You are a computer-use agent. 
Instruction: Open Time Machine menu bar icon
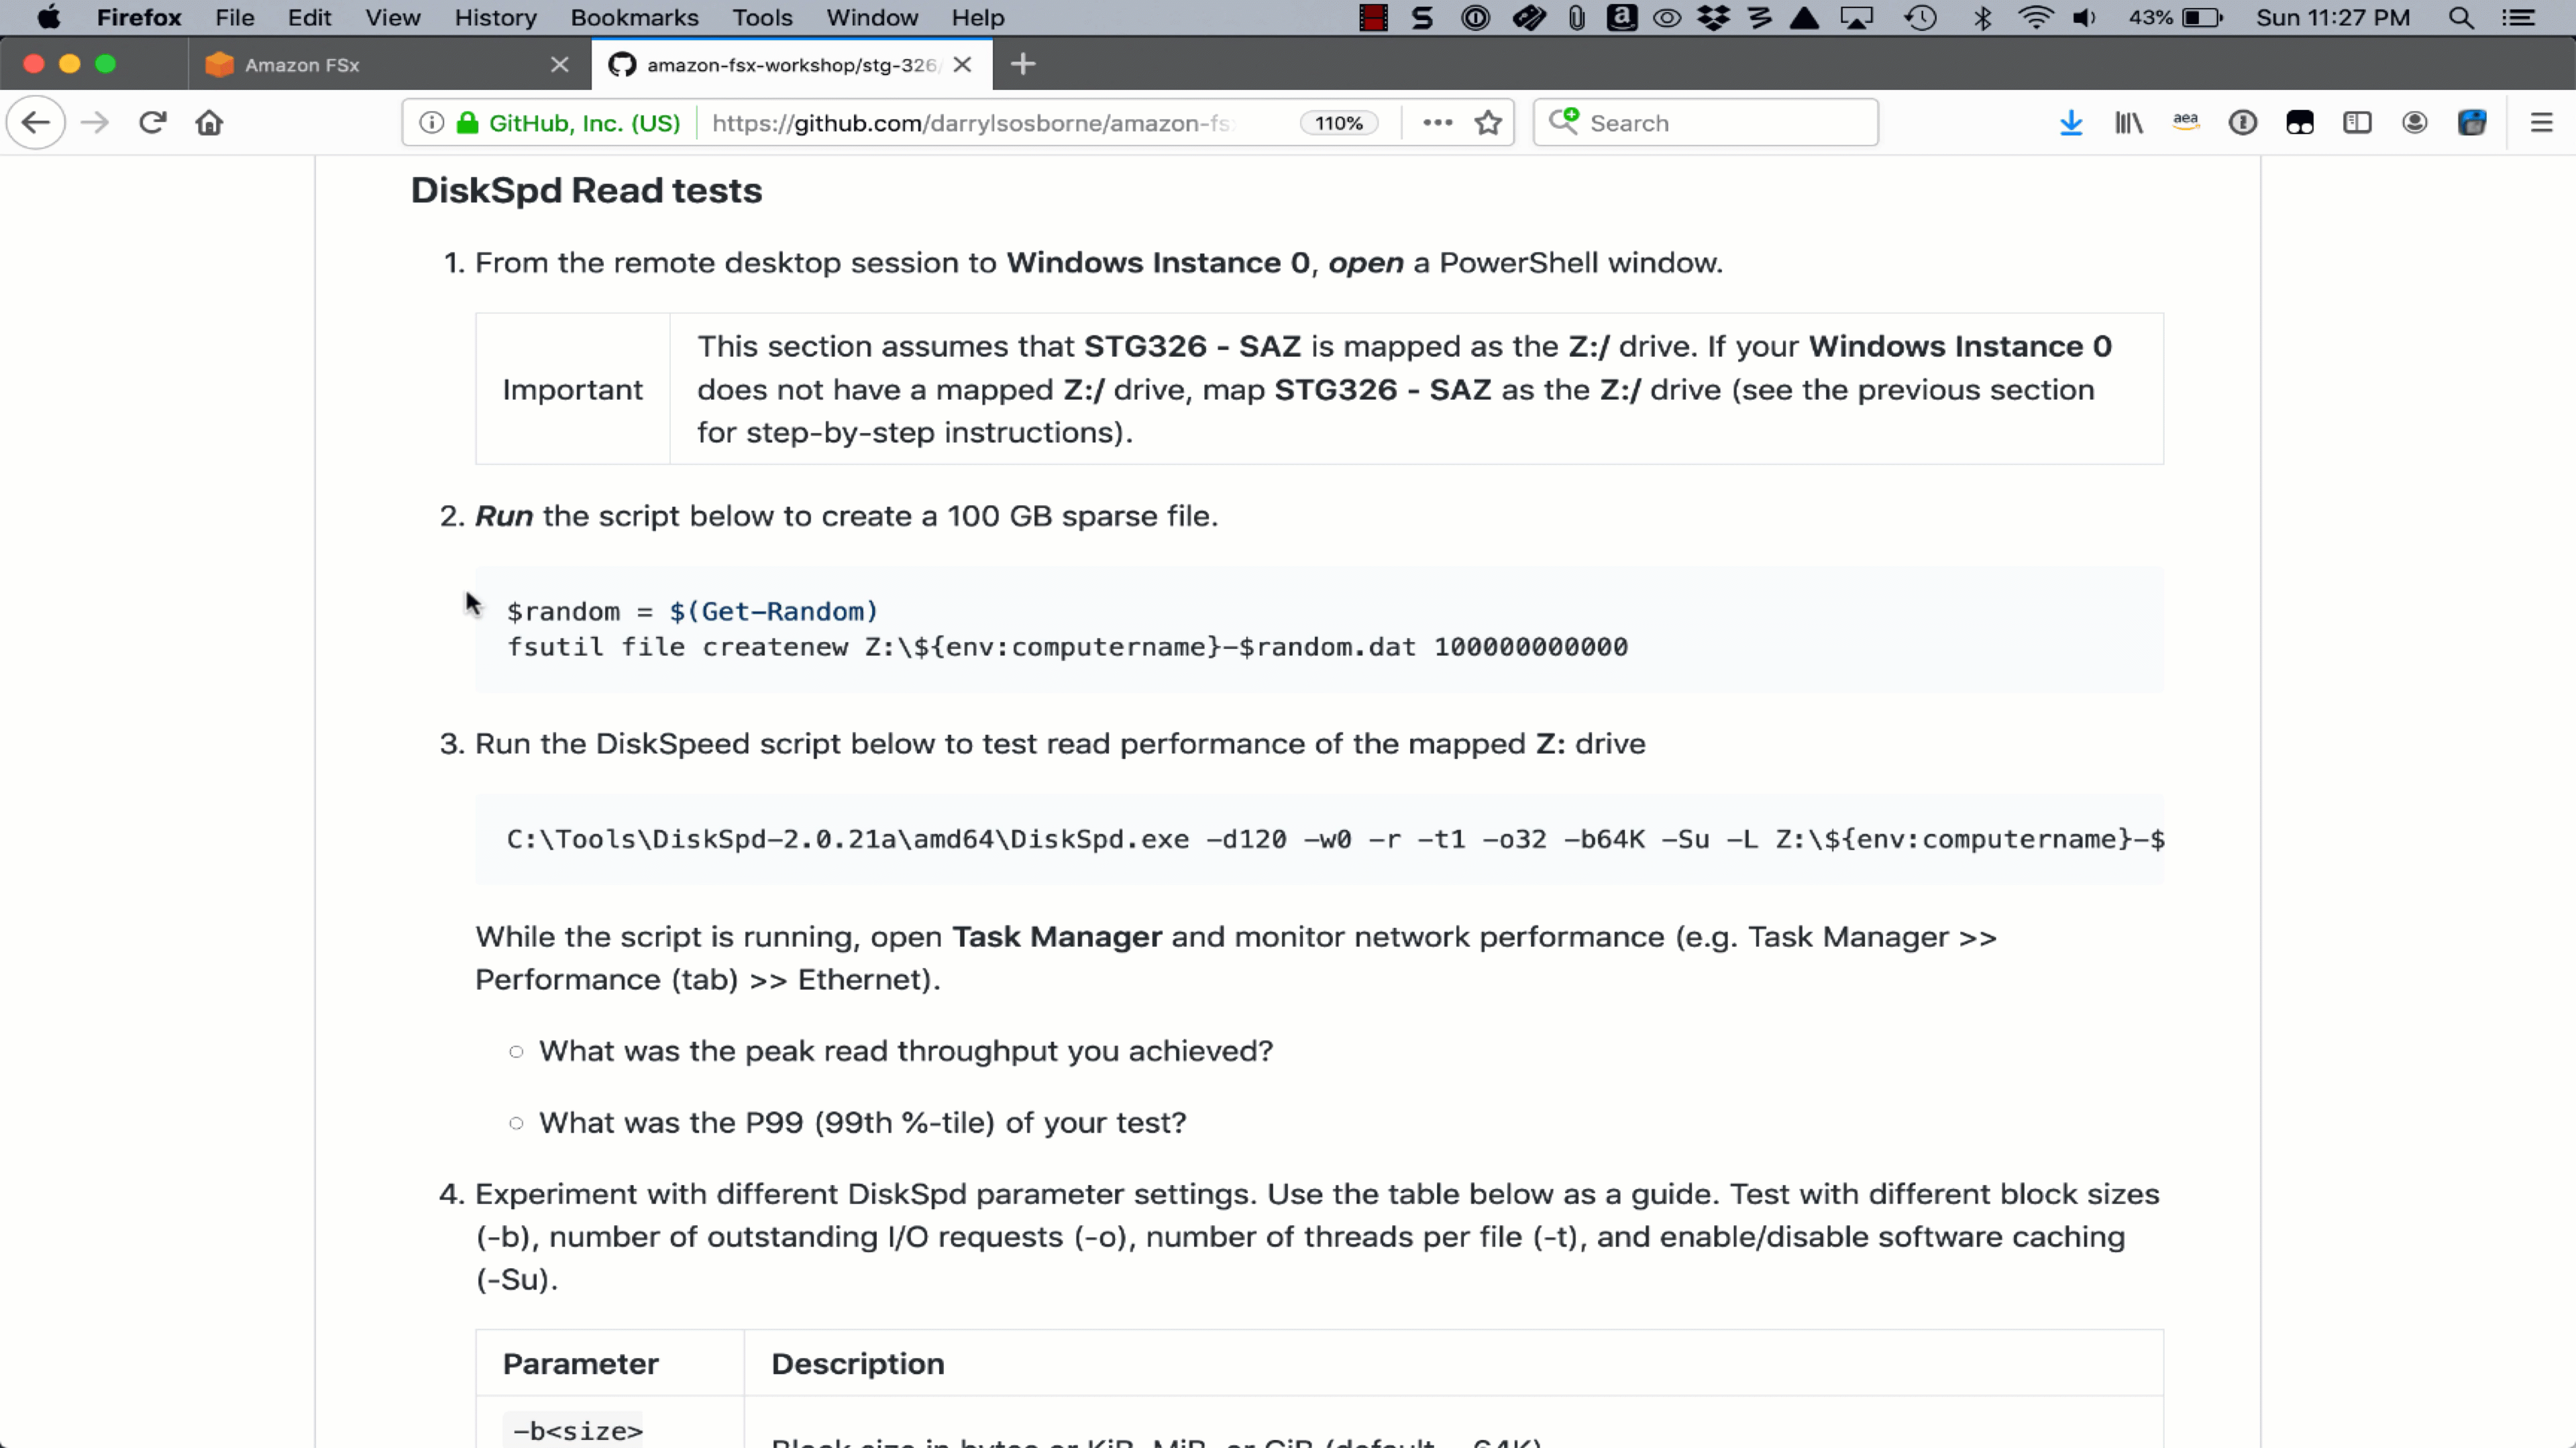(1919, 17)
